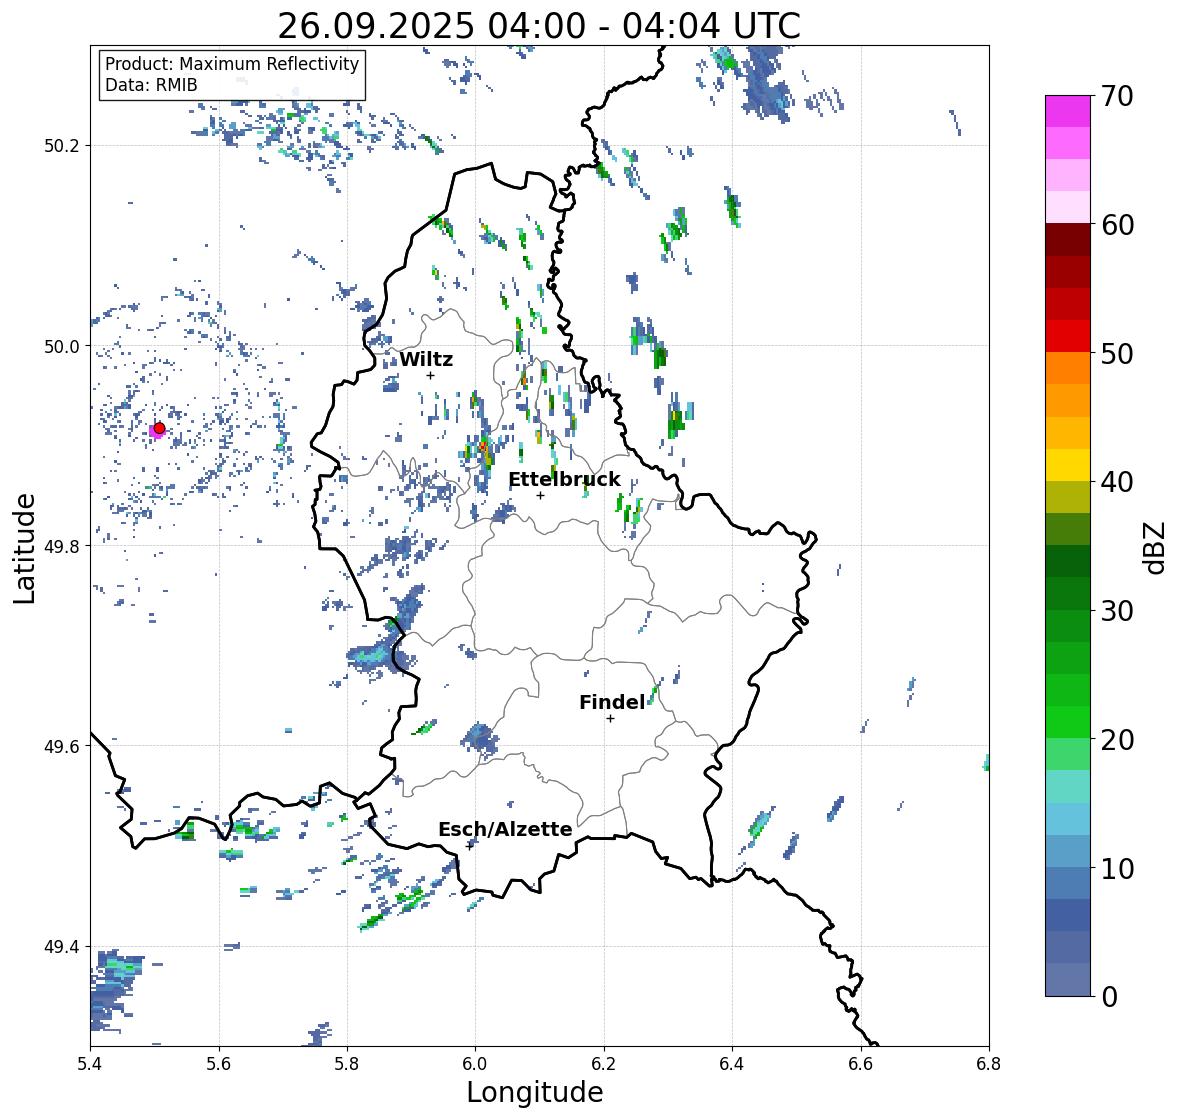Click the 6.6 longitude tick label
1179x1117 pixels.
point(861,1064)
